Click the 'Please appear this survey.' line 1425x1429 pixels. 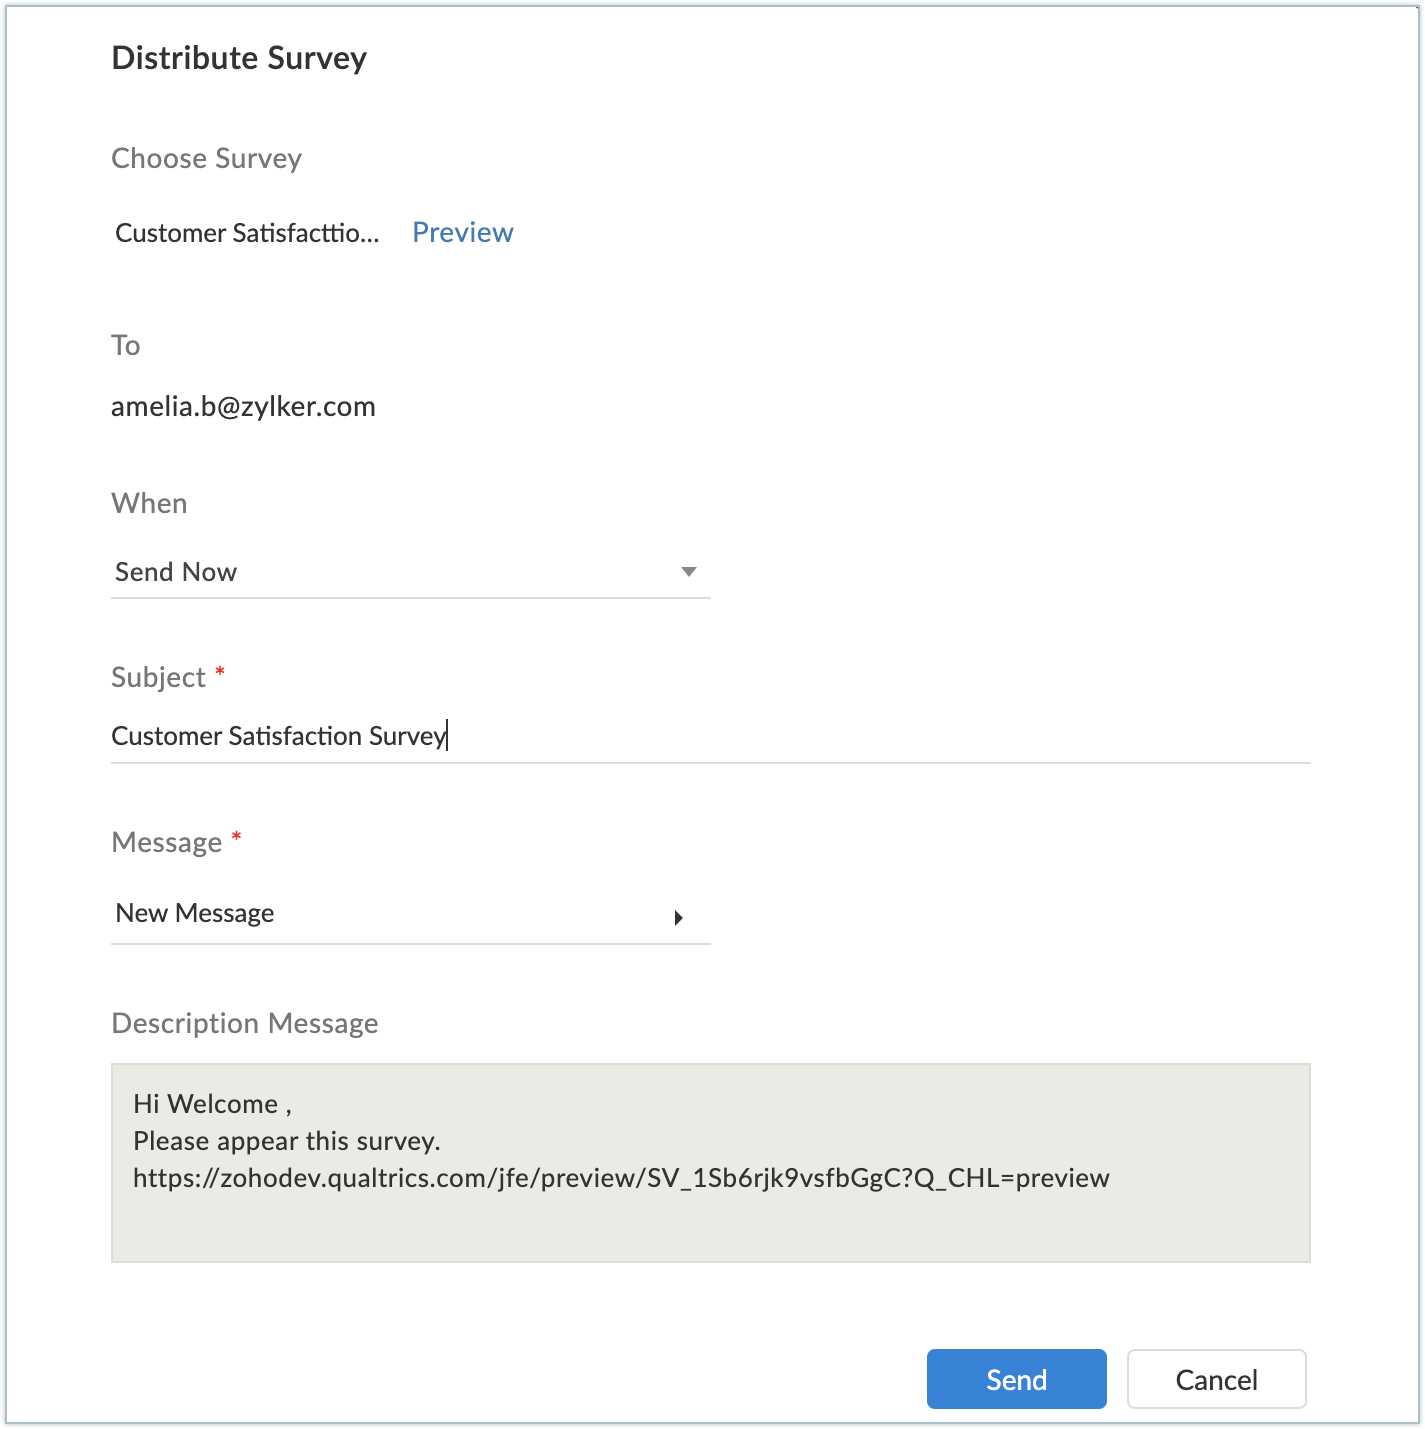287,1141
